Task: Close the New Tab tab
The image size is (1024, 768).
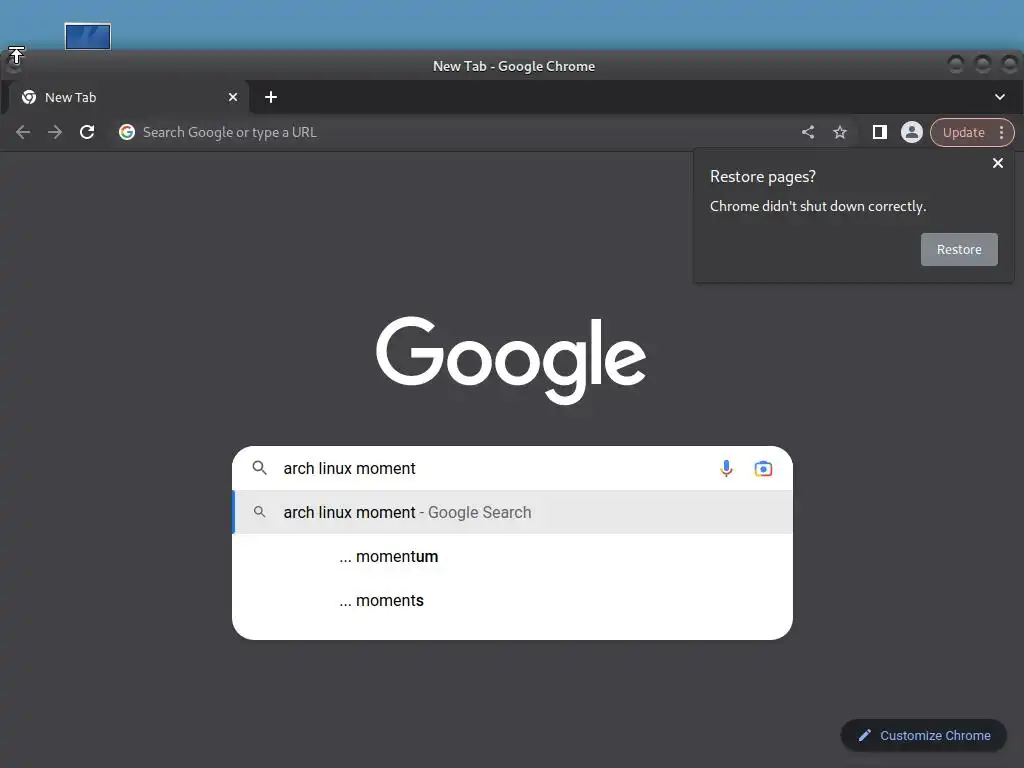Action: tap(233, 97)
